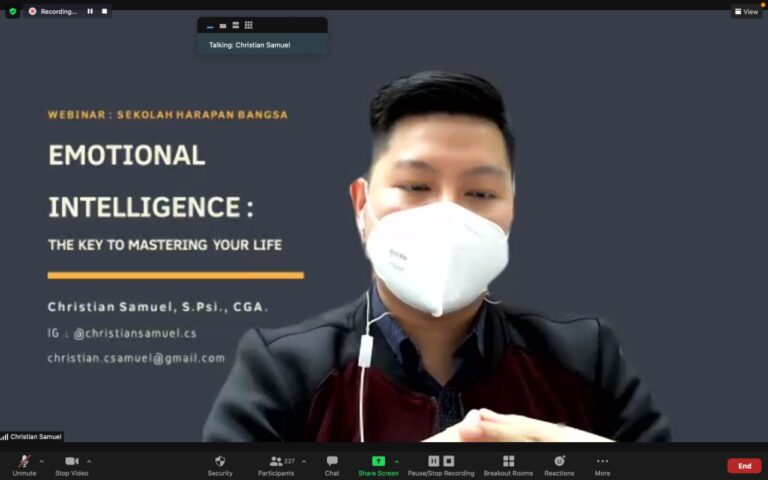Open Breakout Rooms
The width and height of the screenshot is (768, 480).
[x=508, y=461]
